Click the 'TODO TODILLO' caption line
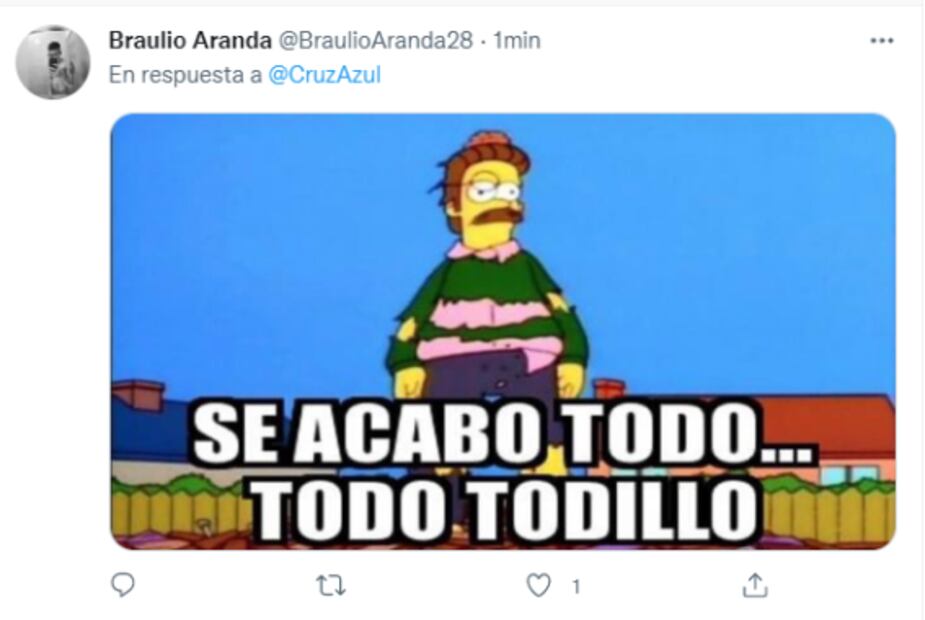This screenshot has height=620, width=925. [505, 509]
